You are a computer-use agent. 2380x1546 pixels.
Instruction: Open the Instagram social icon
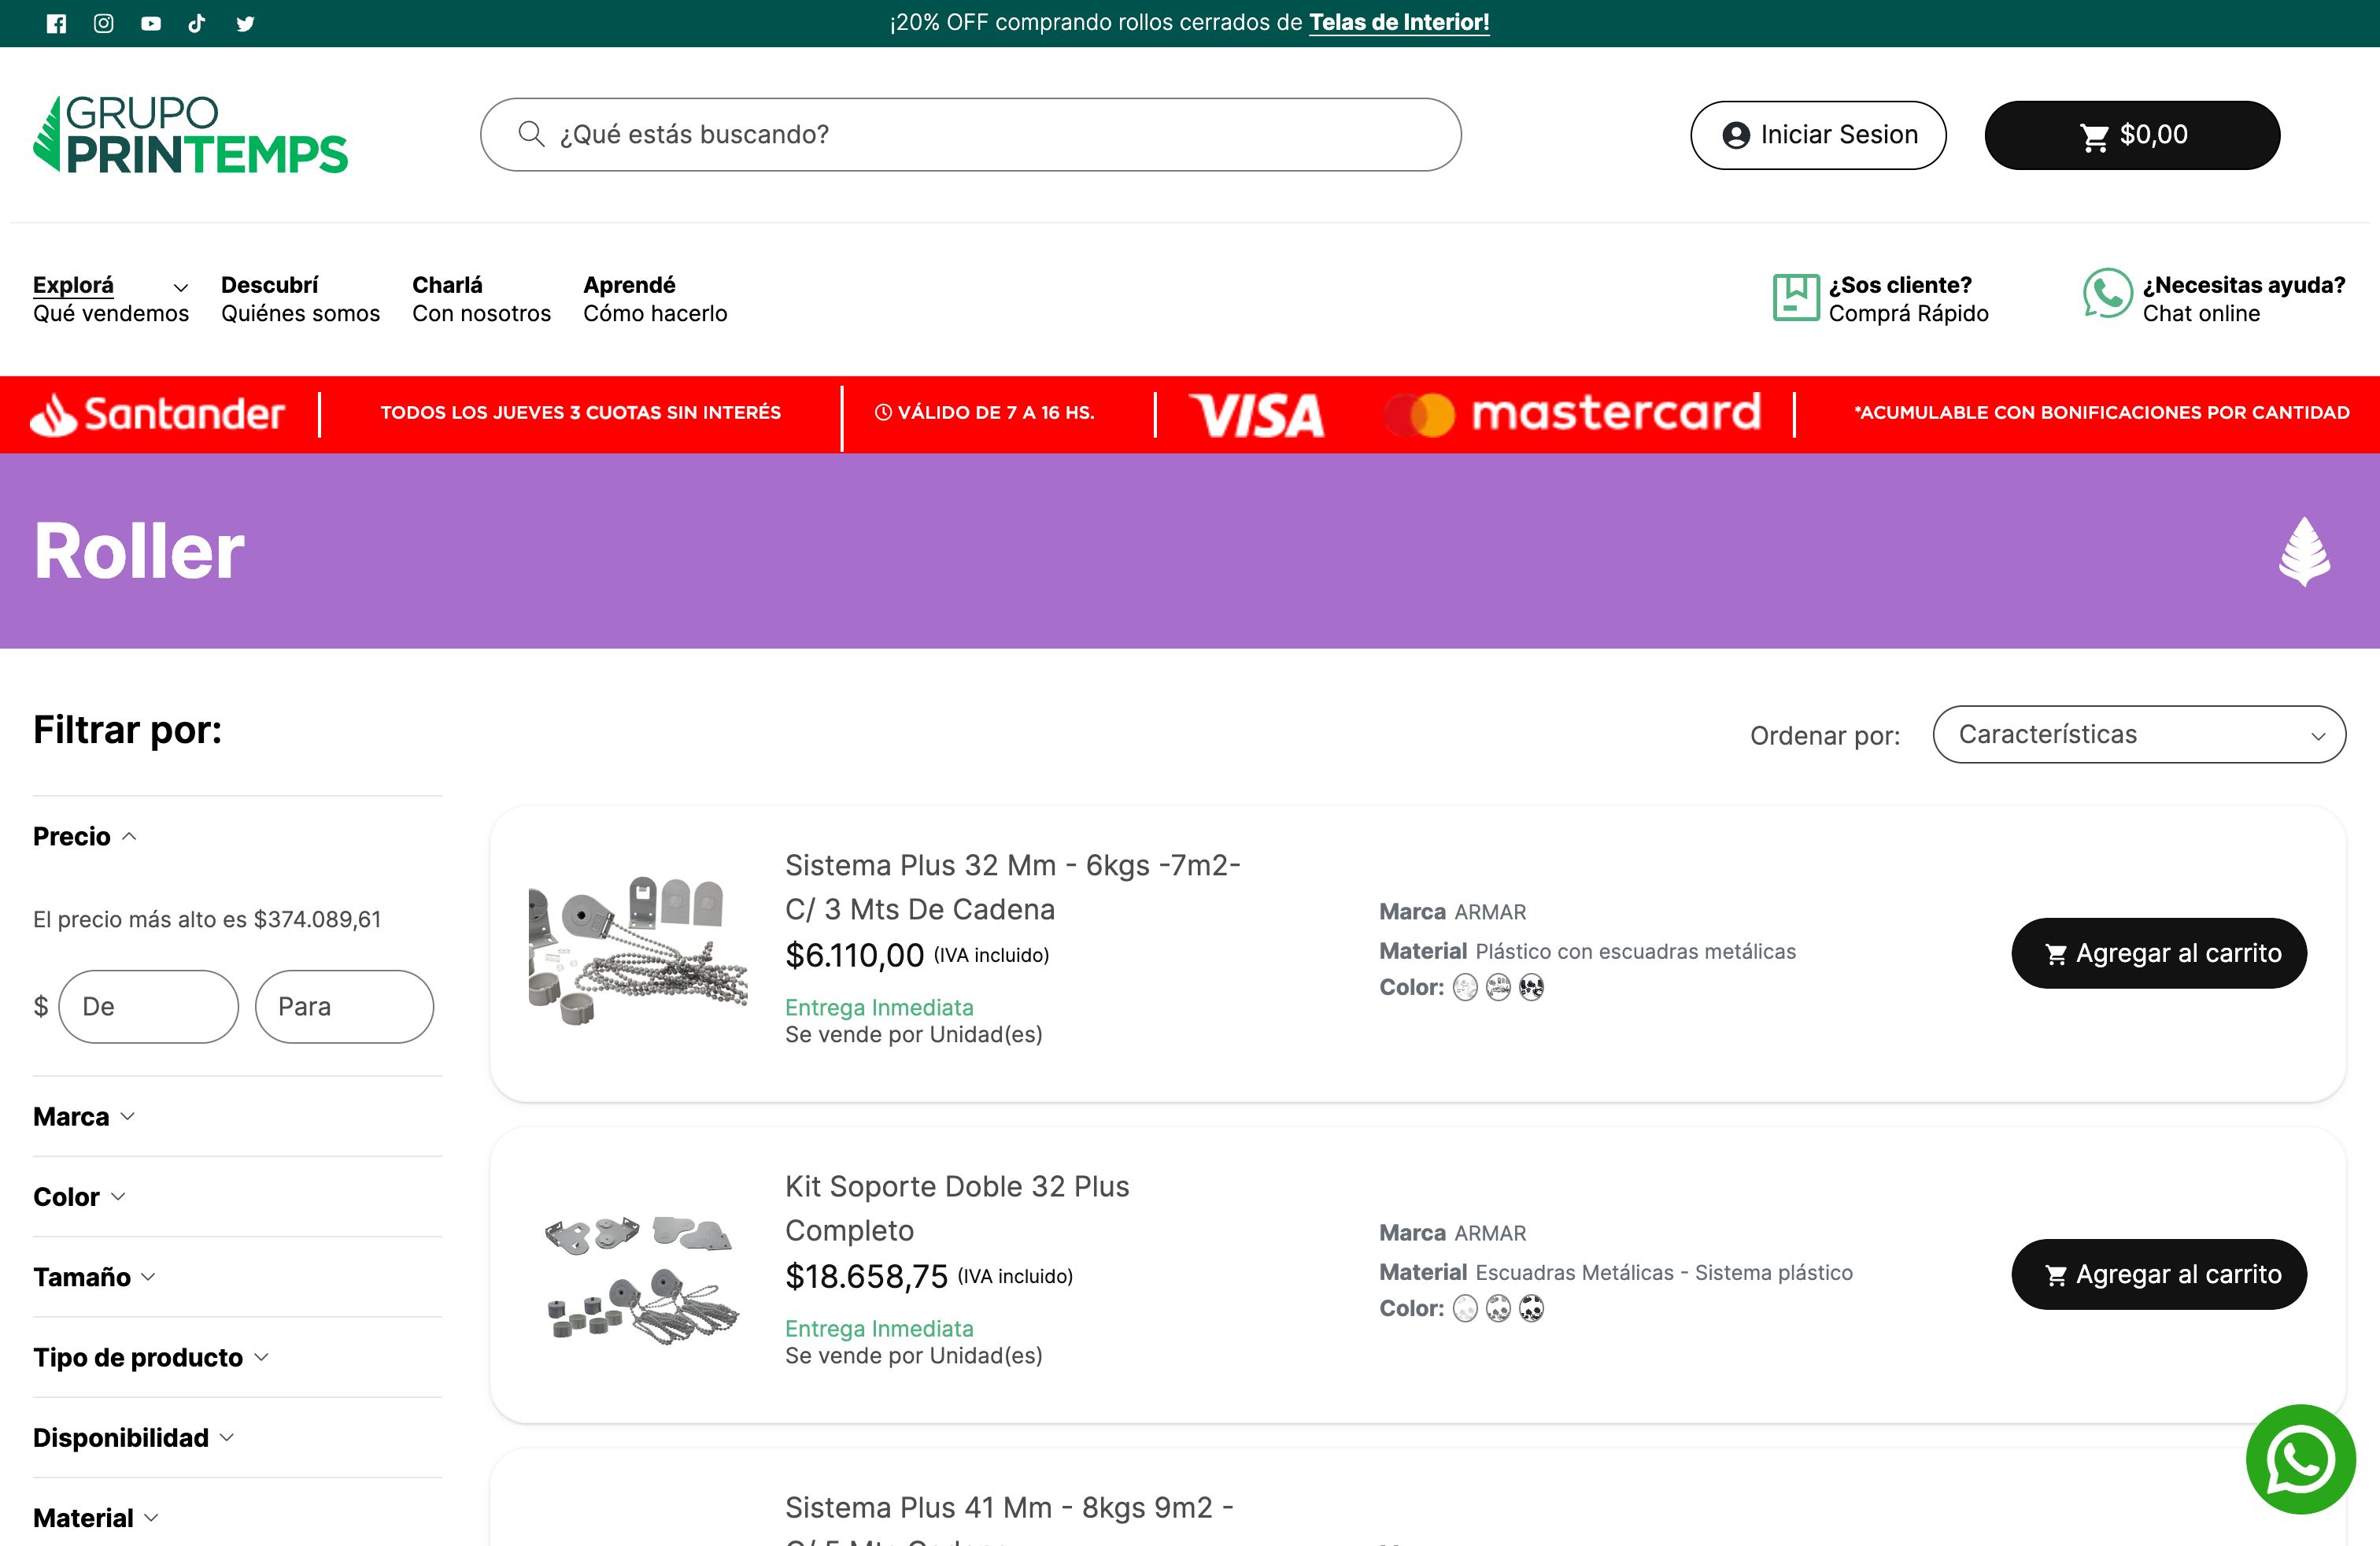[104, 24]
